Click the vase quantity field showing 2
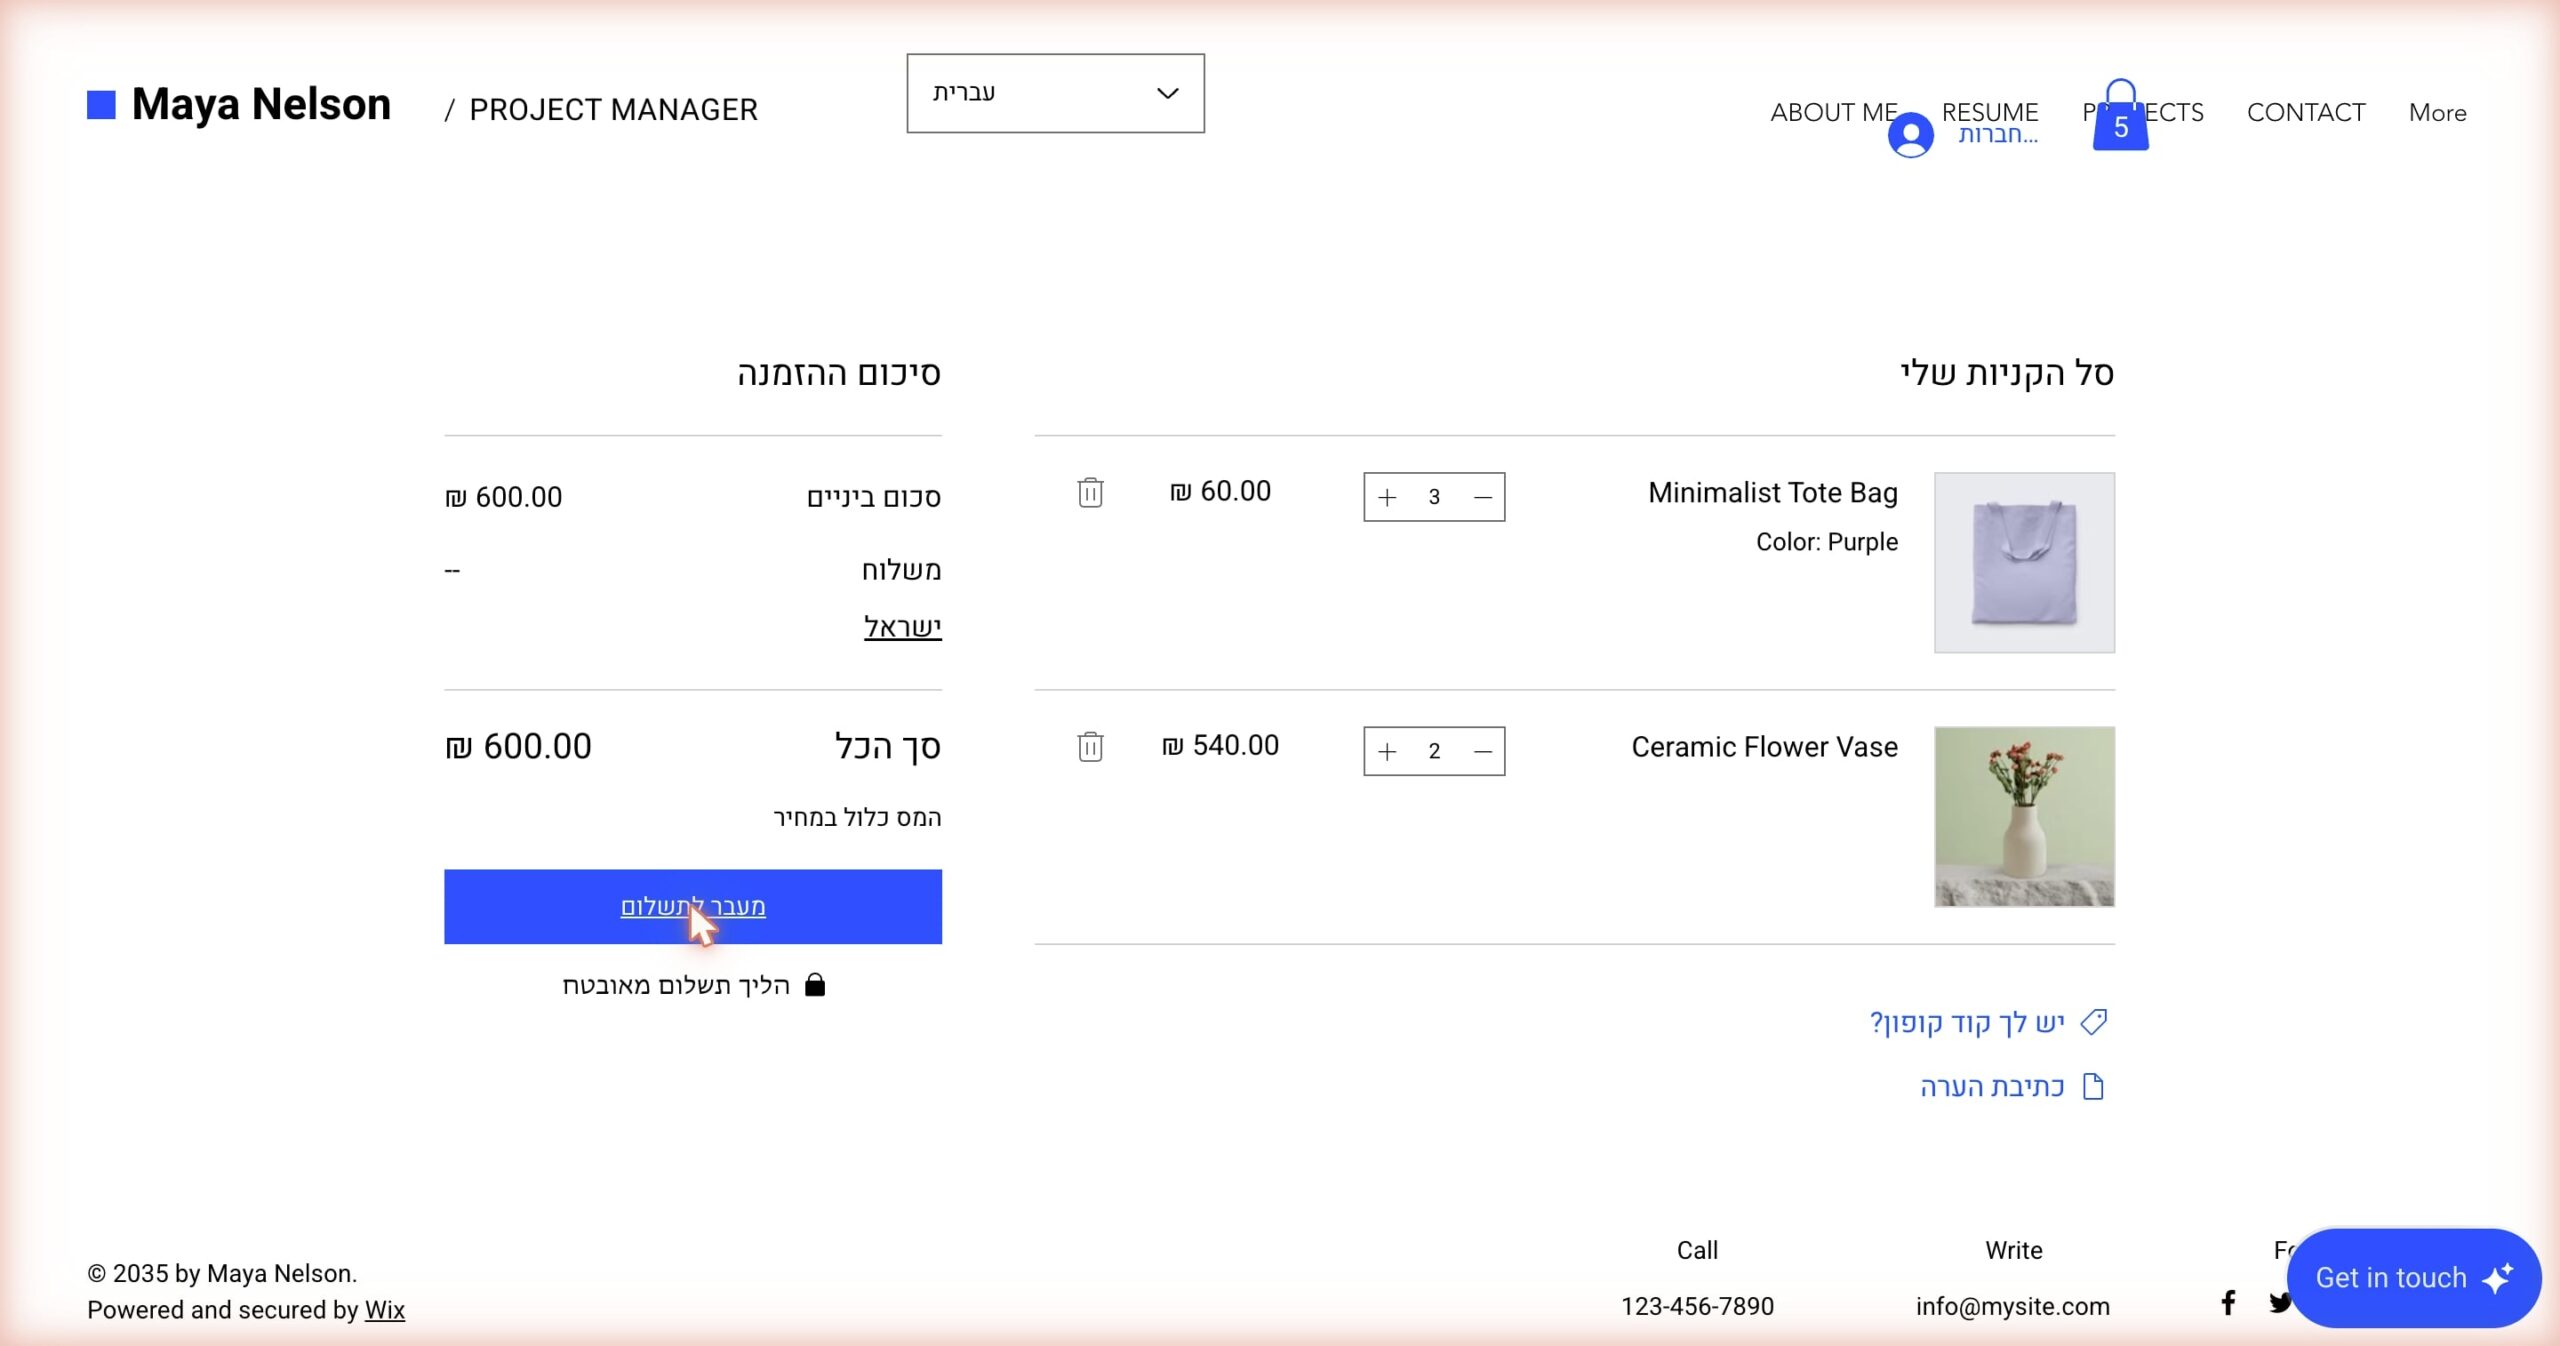This screenshot has height=1346, width=2560. [1434, 751]
